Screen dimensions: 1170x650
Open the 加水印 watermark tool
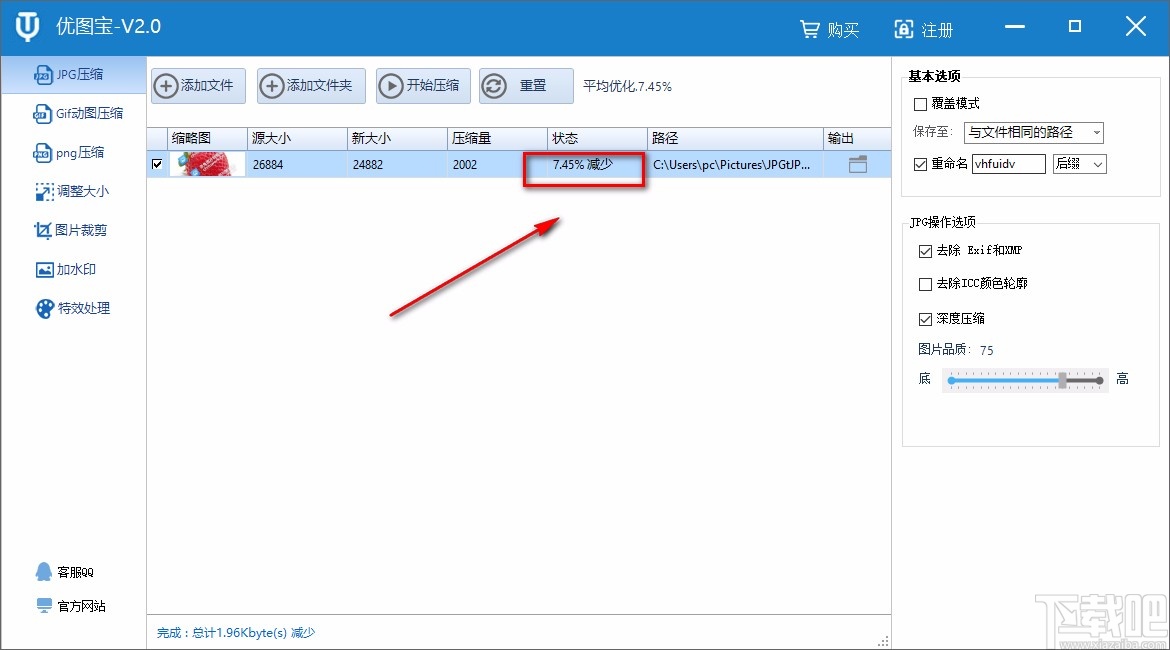pyautogui.click(x=66, y=269)
